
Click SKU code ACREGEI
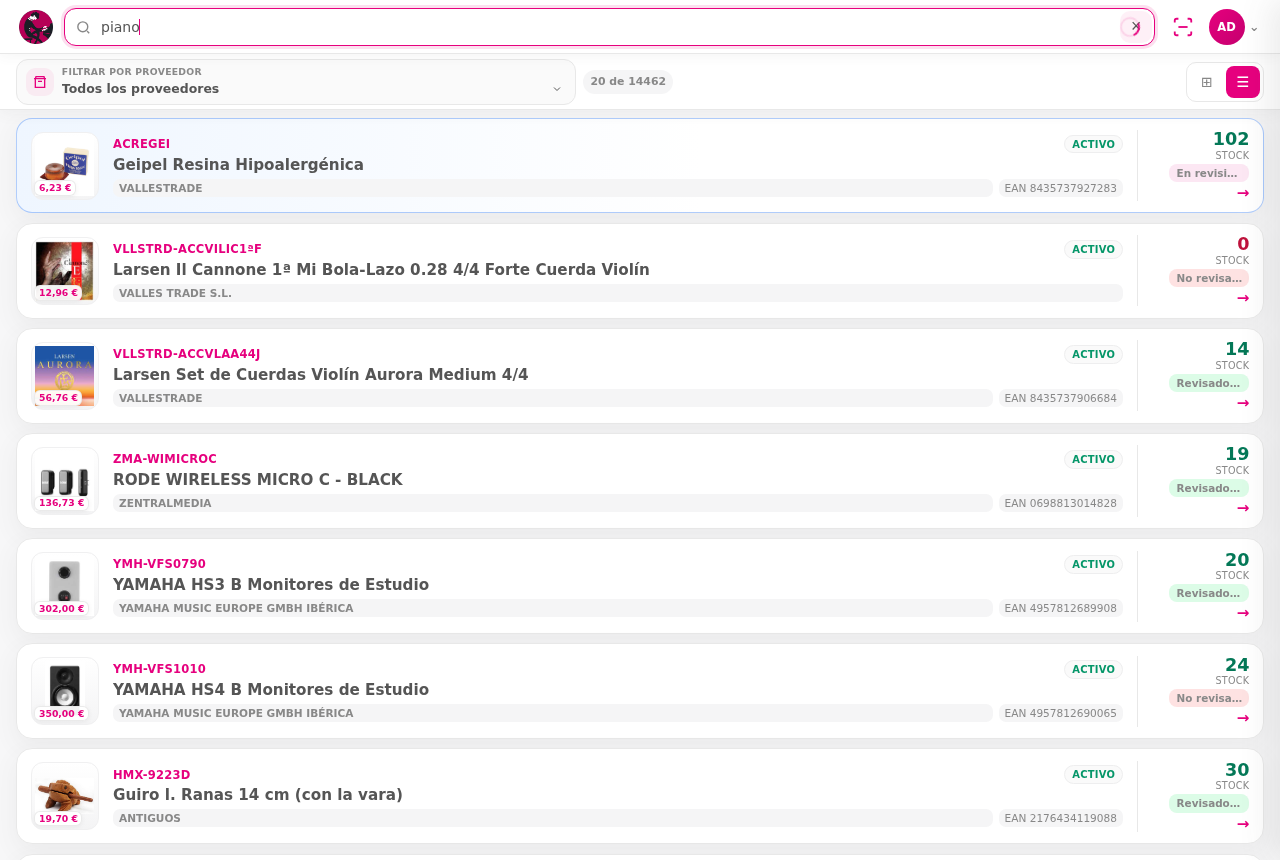click(141, 144)
